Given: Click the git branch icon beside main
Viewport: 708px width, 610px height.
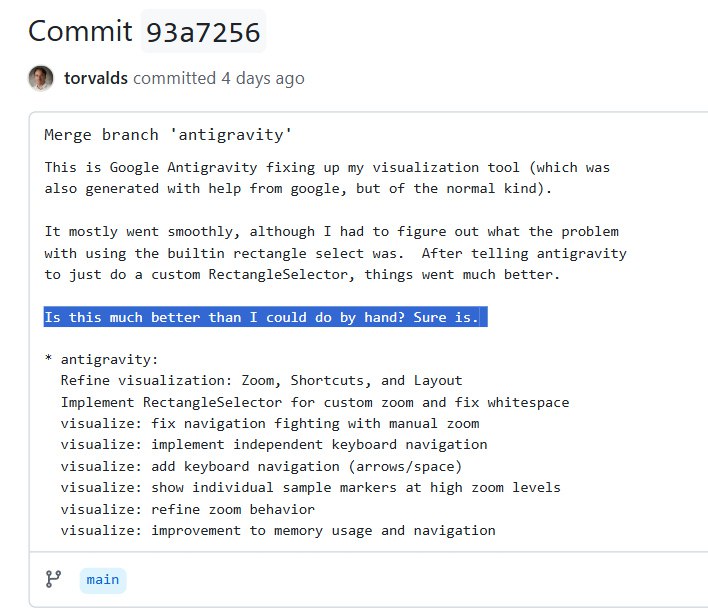Looking at the screenshot, I should point(53,579).
